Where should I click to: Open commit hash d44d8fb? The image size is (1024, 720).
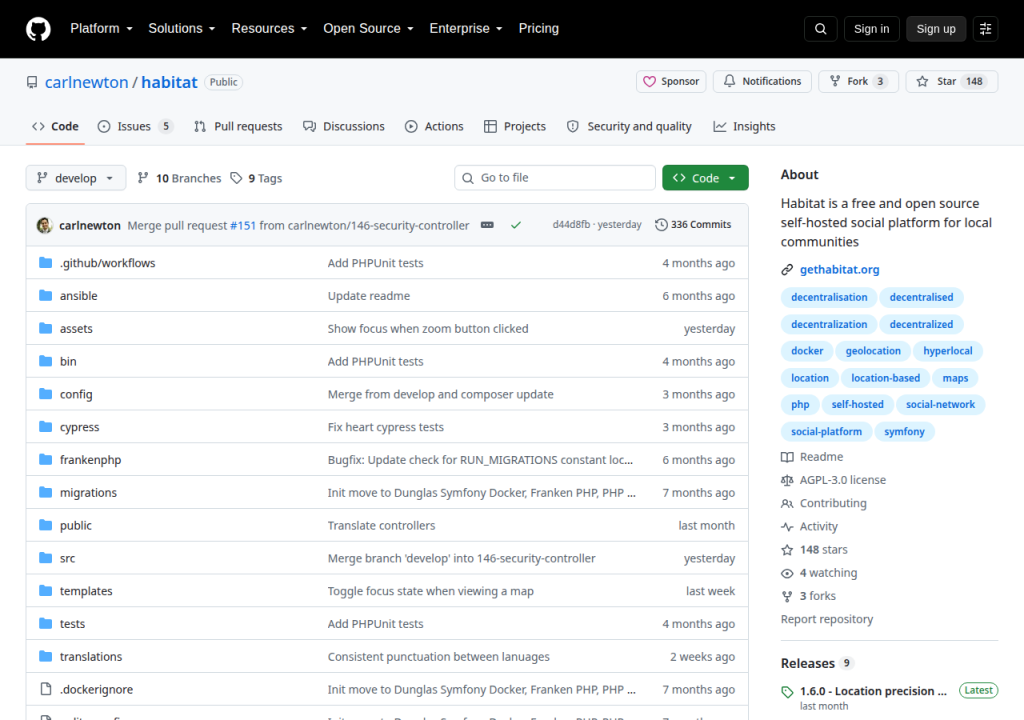pyautogui.click(x=571, y=225)
